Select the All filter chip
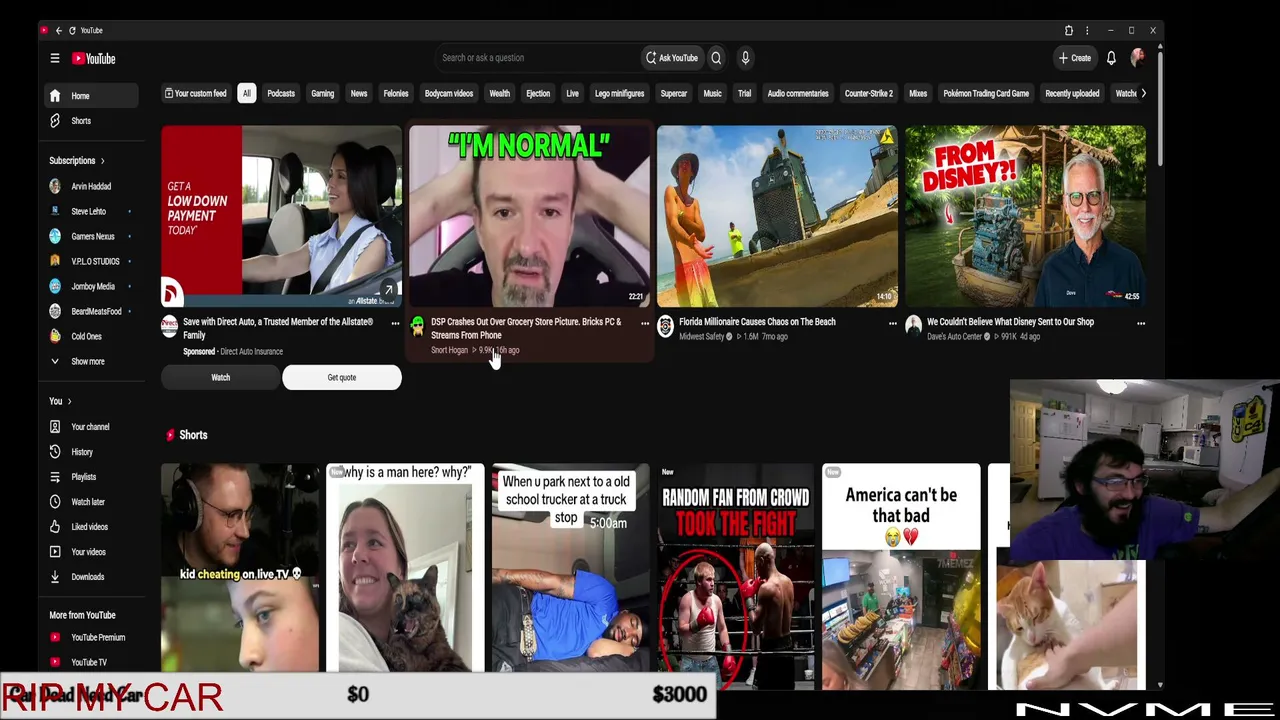1280x720 pixels. (246, 93)
